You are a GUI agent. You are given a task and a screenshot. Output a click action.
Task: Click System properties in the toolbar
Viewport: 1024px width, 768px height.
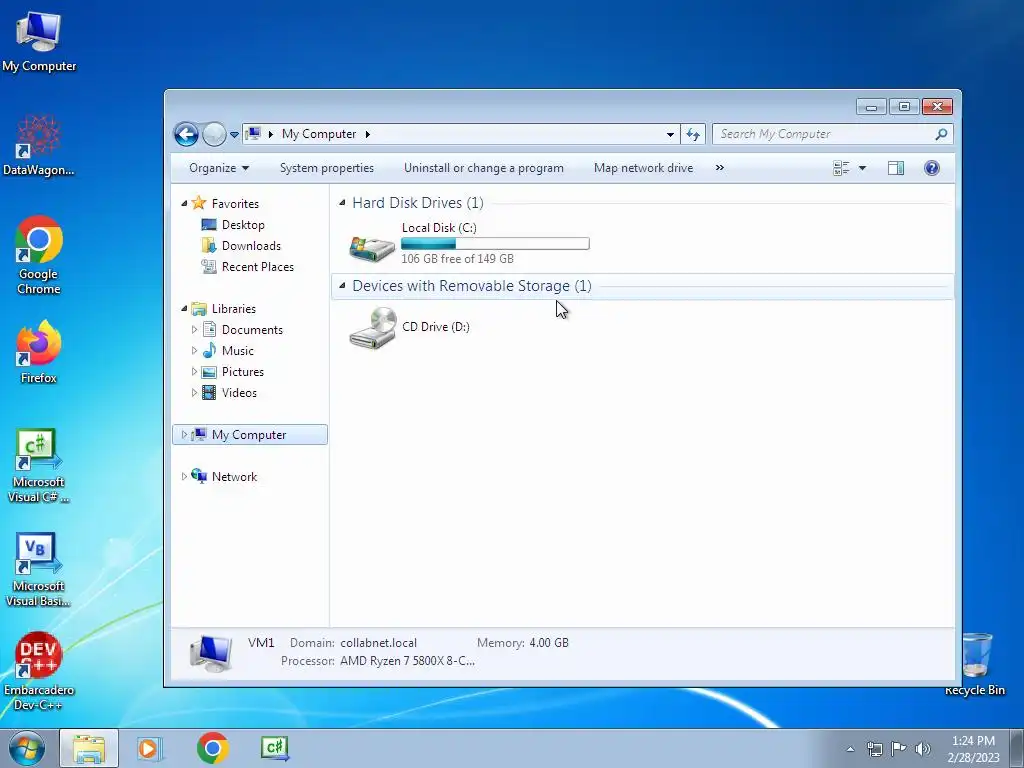coord(327,168)
